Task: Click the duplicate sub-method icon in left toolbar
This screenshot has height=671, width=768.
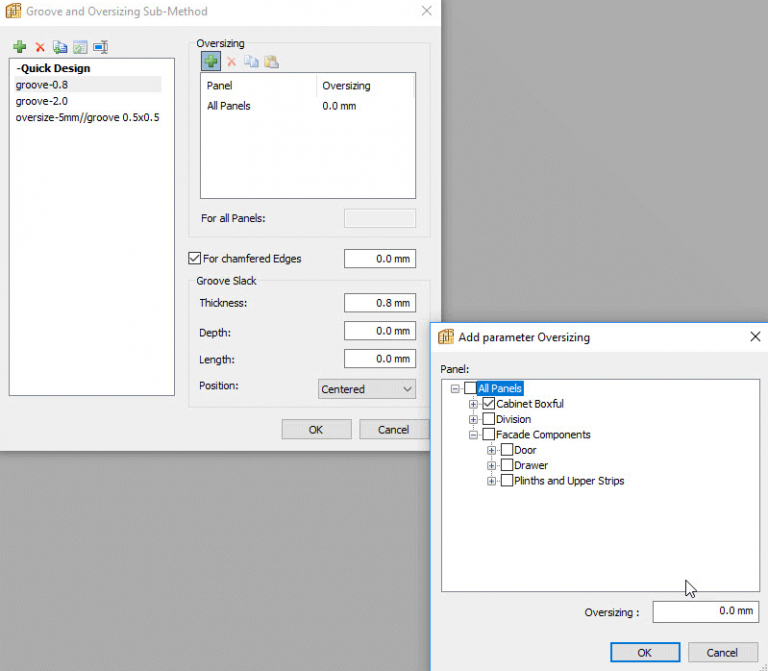Action: click(60, 47)
